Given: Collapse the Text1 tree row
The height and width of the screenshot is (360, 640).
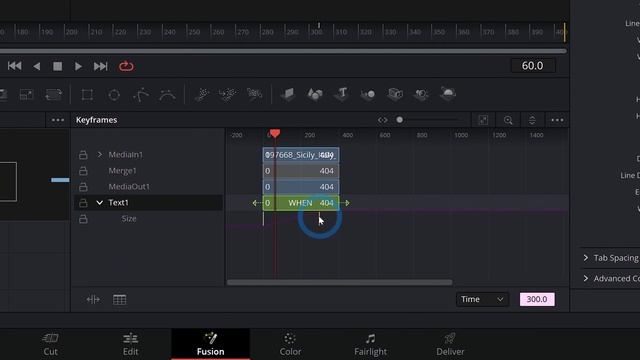Looking at the screenshot, I should 100,202.
